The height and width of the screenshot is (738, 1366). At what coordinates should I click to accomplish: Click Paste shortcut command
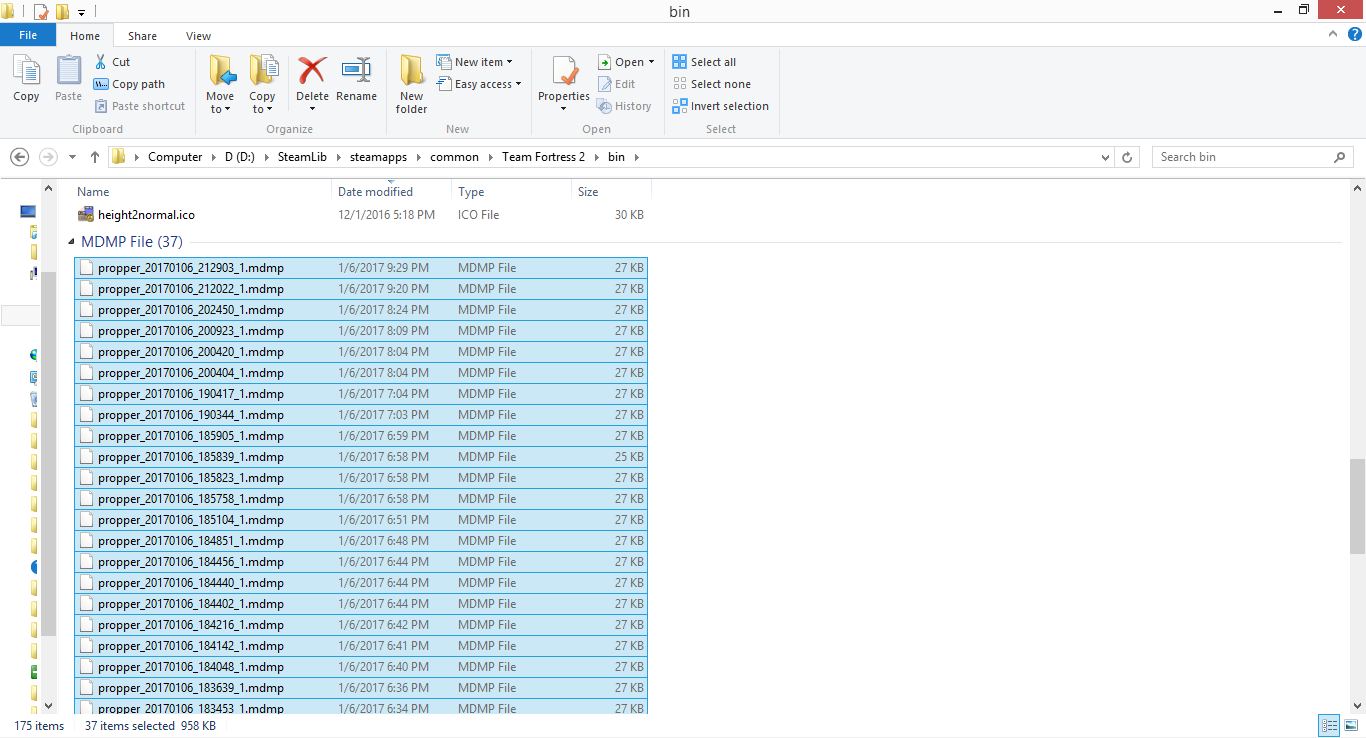[140, 106]
